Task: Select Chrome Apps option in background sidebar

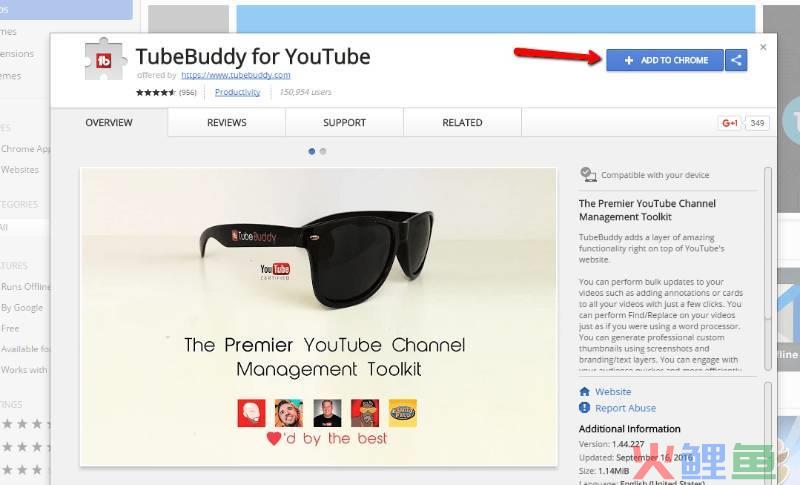Action: [x=25, y=149]
